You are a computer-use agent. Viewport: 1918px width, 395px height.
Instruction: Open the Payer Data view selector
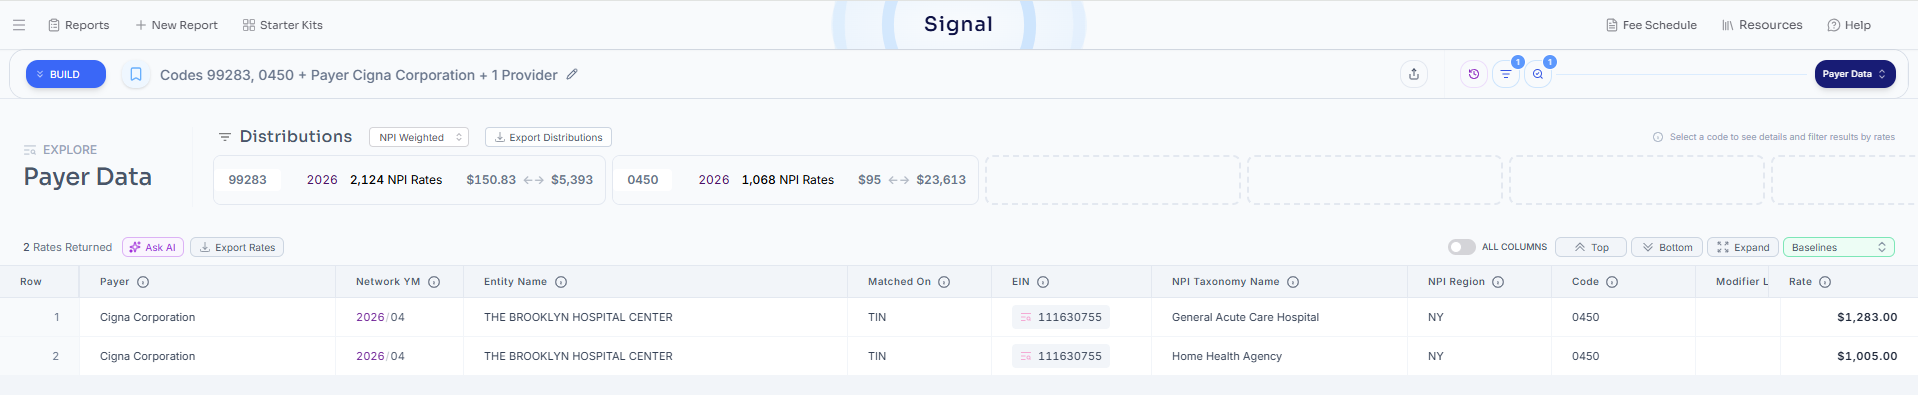(x=1855, y=74)
